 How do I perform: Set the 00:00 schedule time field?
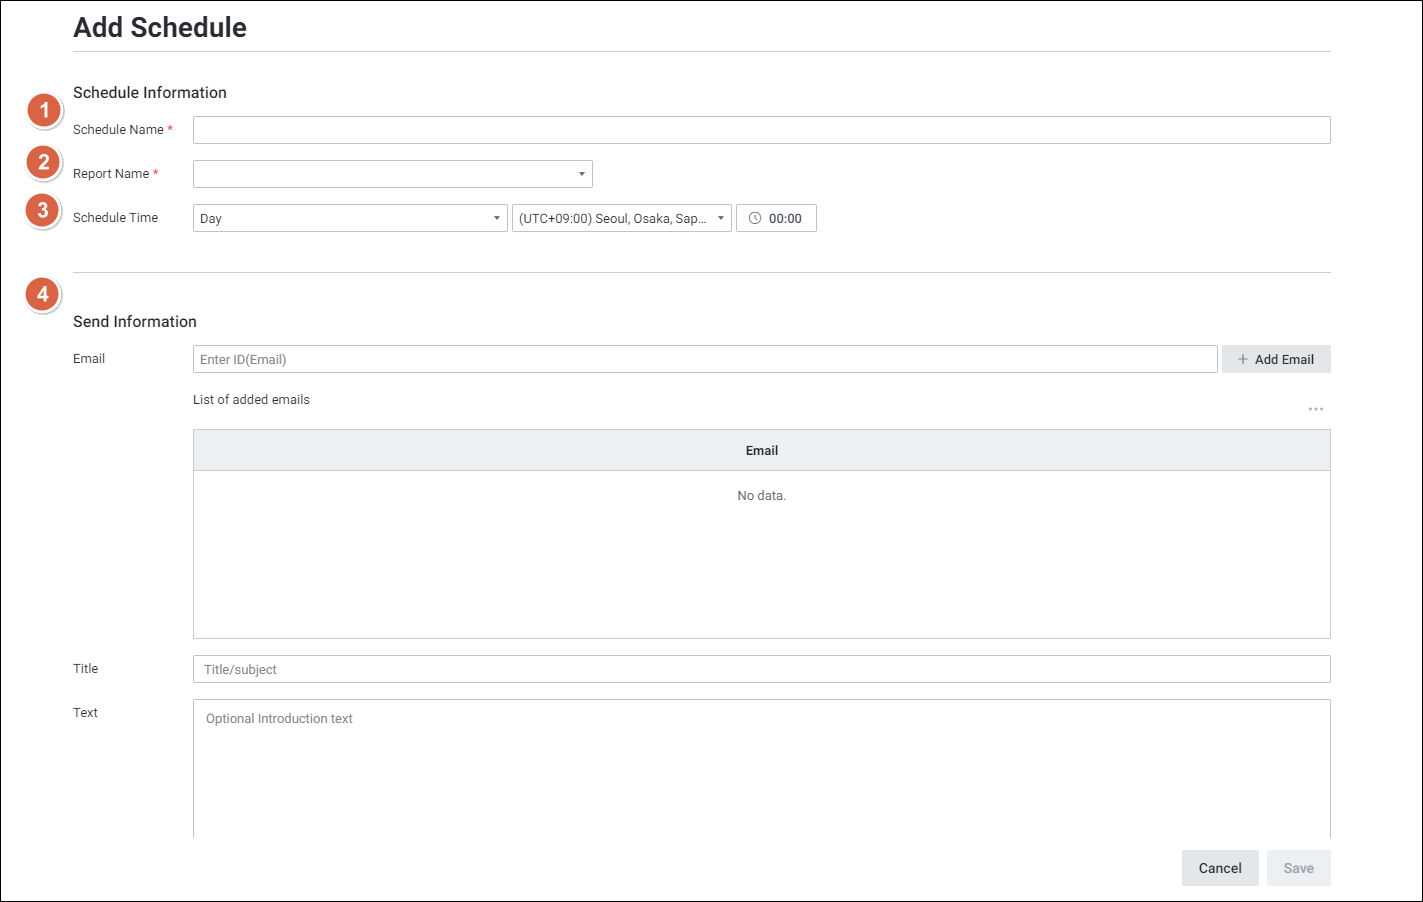(x=785, y=218)
